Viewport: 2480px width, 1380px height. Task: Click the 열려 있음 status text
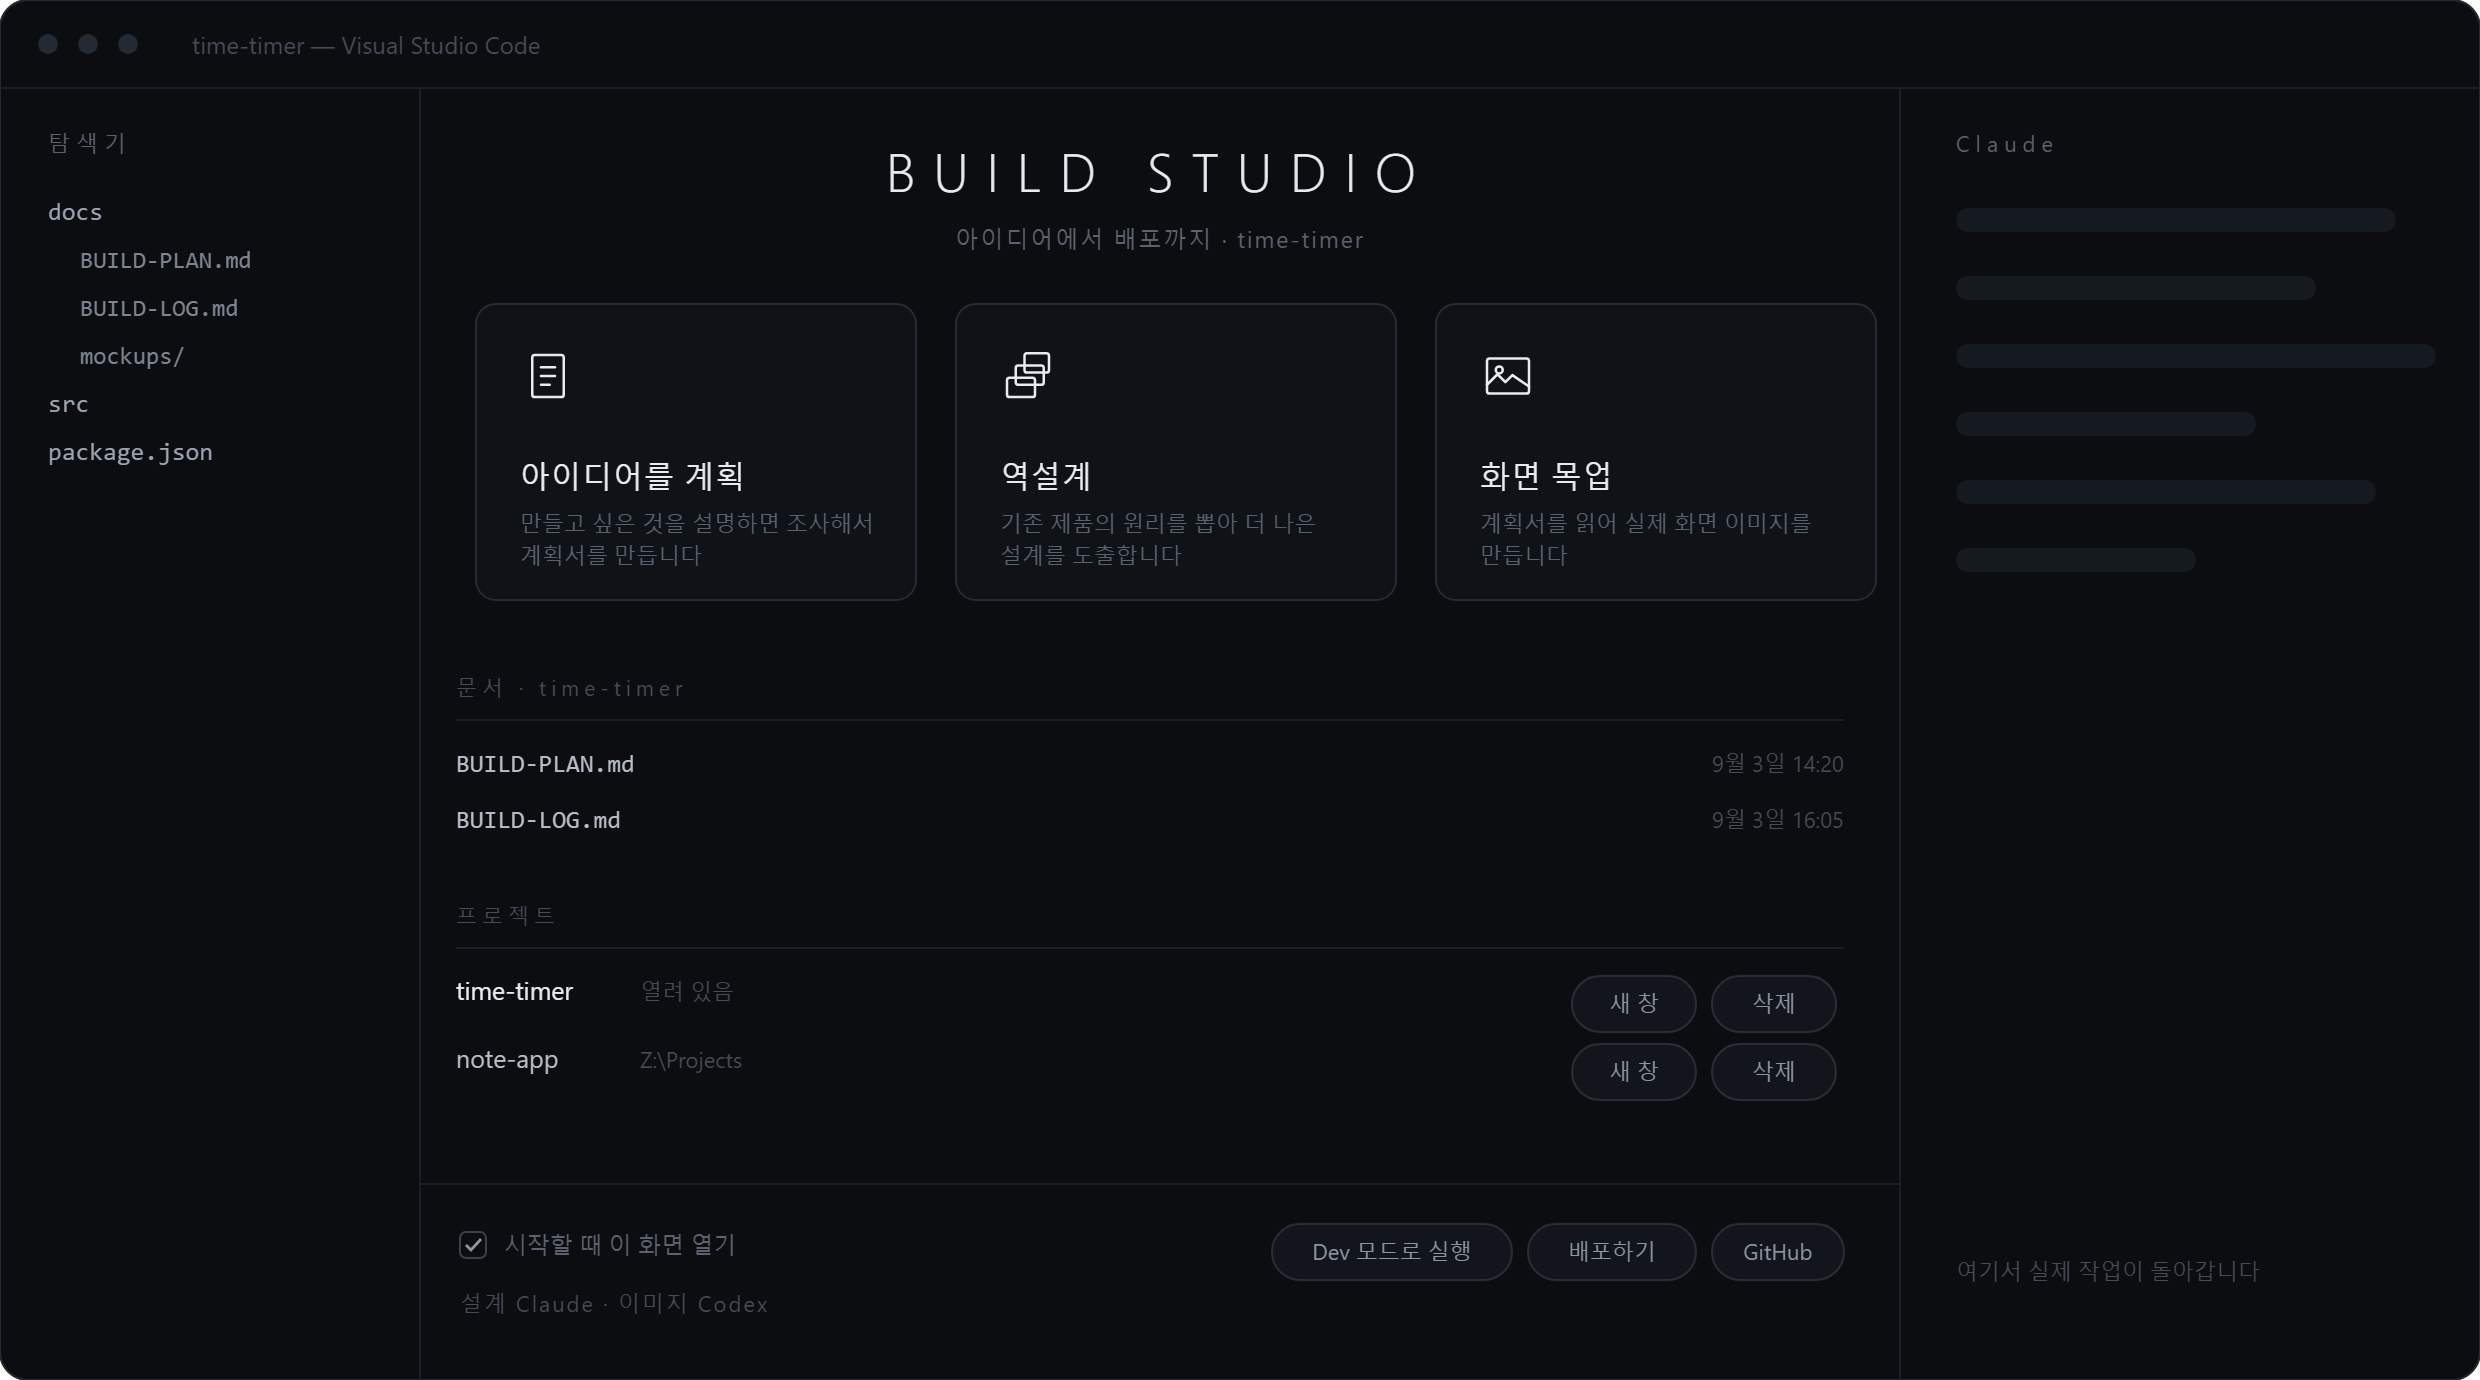[687, 992]
